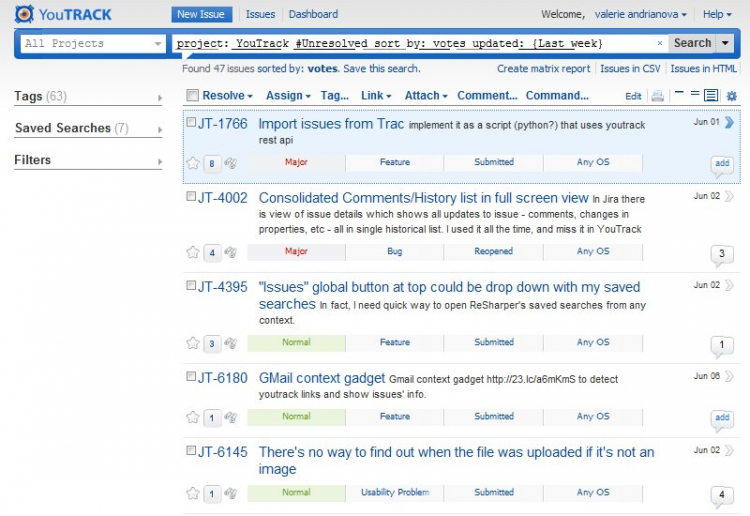This screenshot has width=750, height=516.
Task: Open the All Projects dropdown
Action: click(x=93, y=44)
